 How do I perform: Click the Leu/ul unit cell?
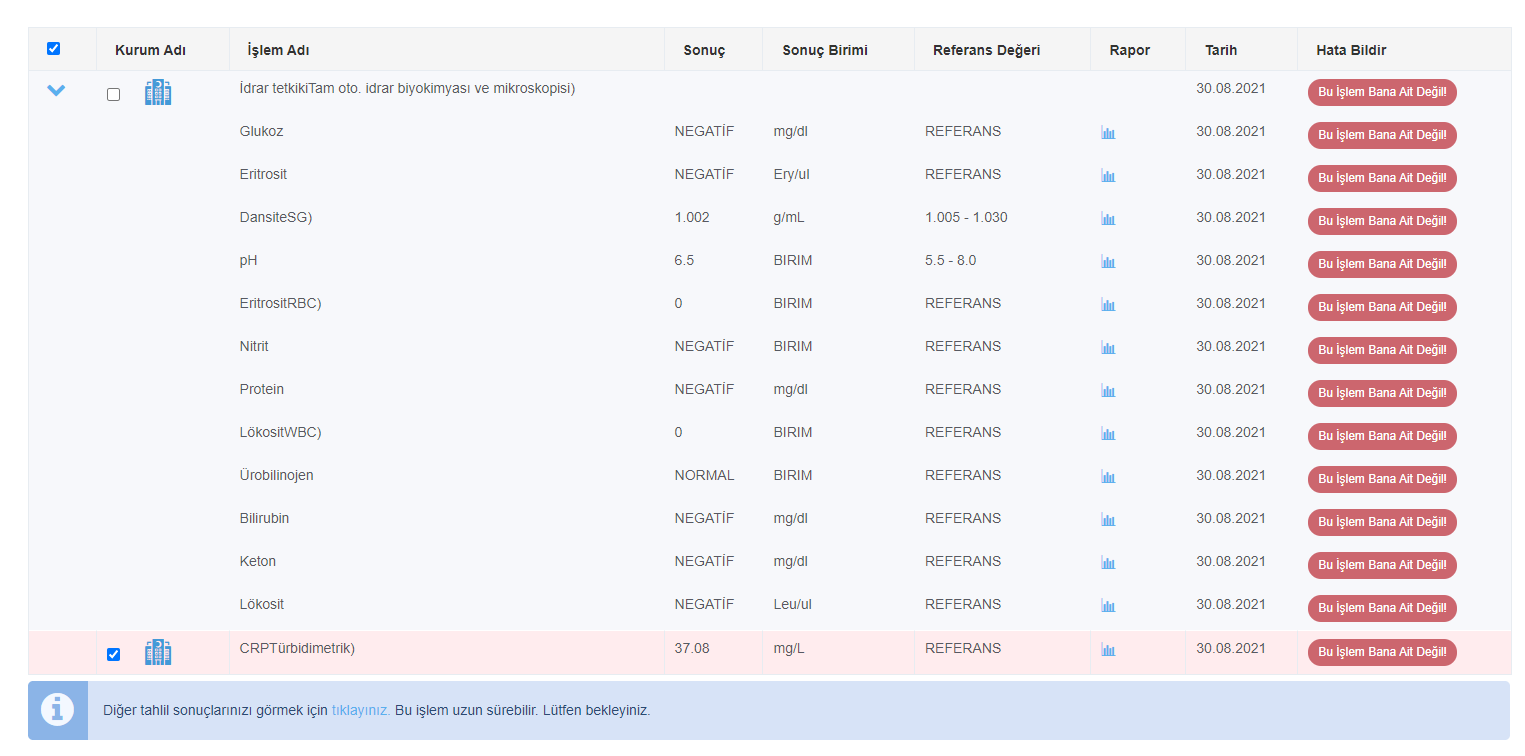click(x=792, y=604)
